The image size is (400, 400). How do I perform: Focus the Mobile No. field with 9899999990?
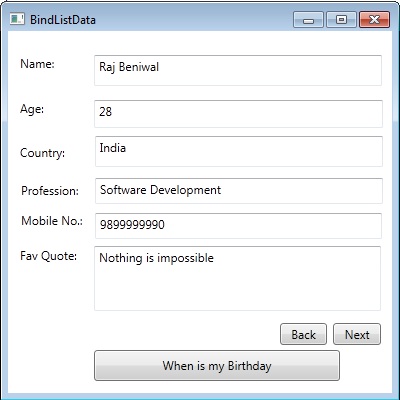(238, 226)
